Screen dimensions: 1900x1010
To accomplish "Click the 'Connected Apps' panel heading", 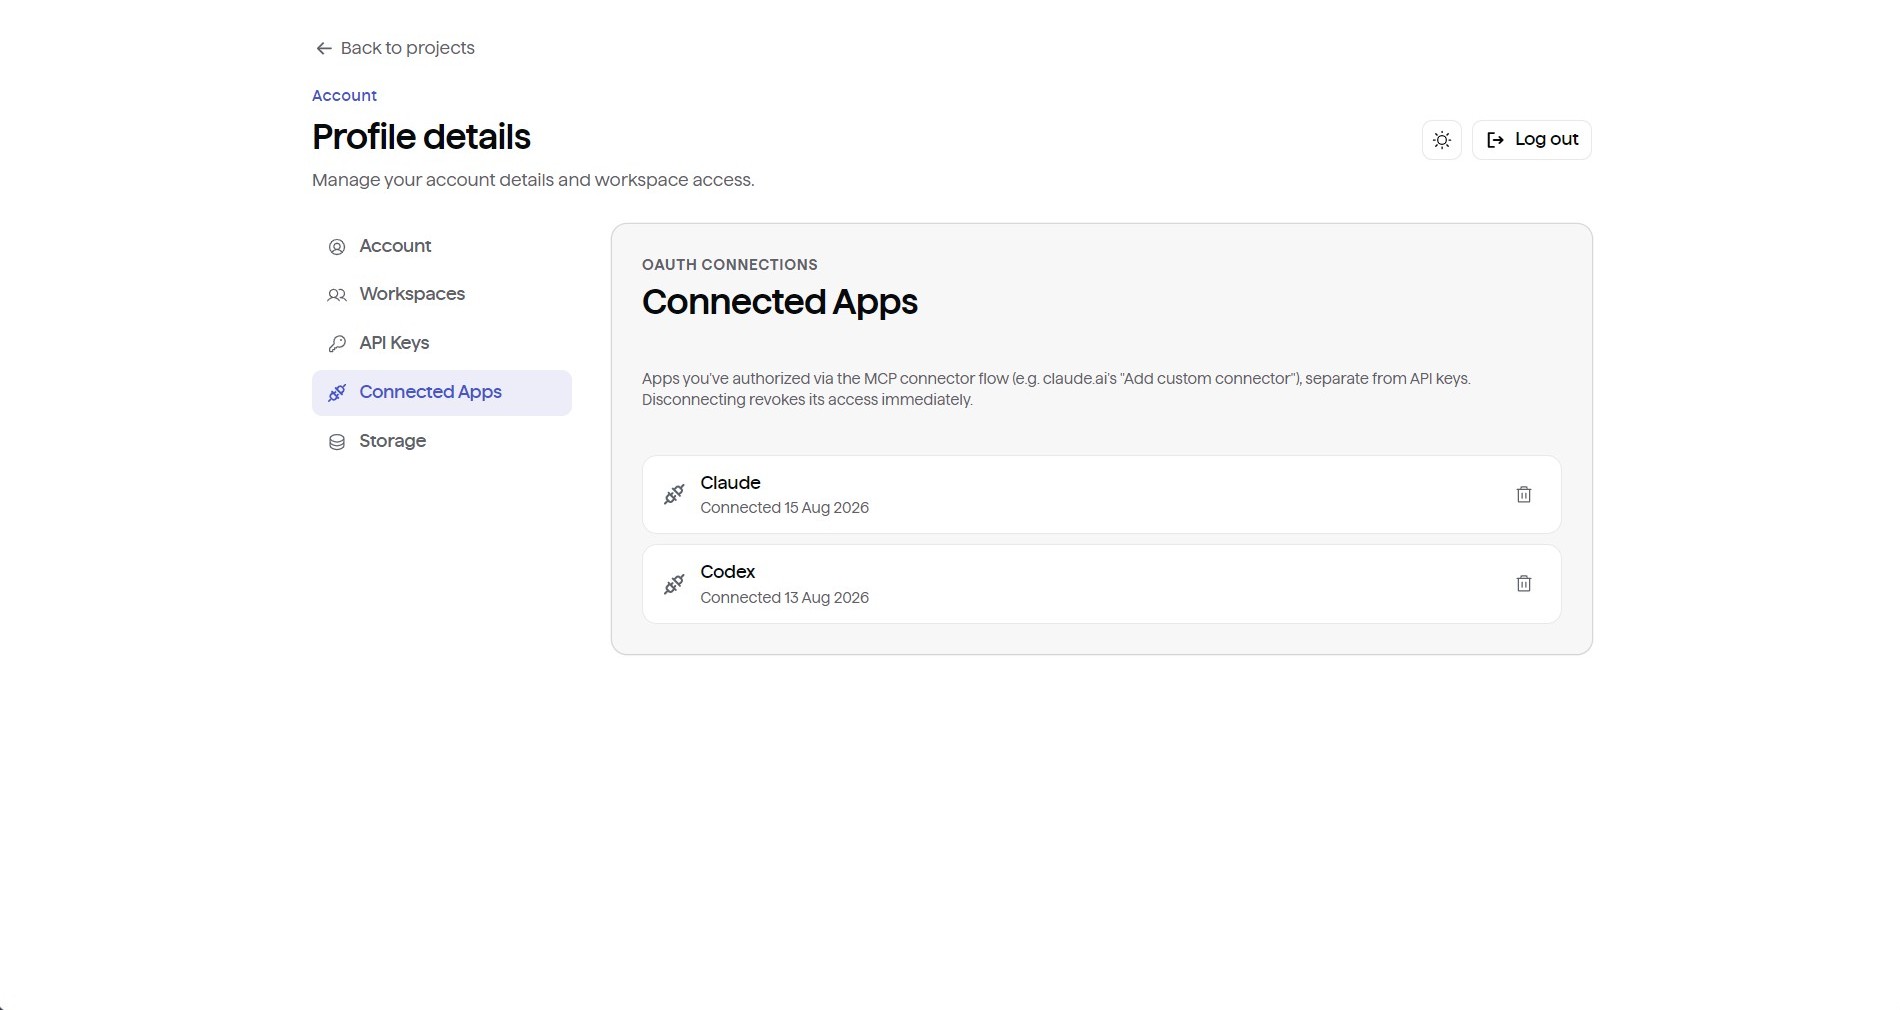I will click(x=779, y=302).
